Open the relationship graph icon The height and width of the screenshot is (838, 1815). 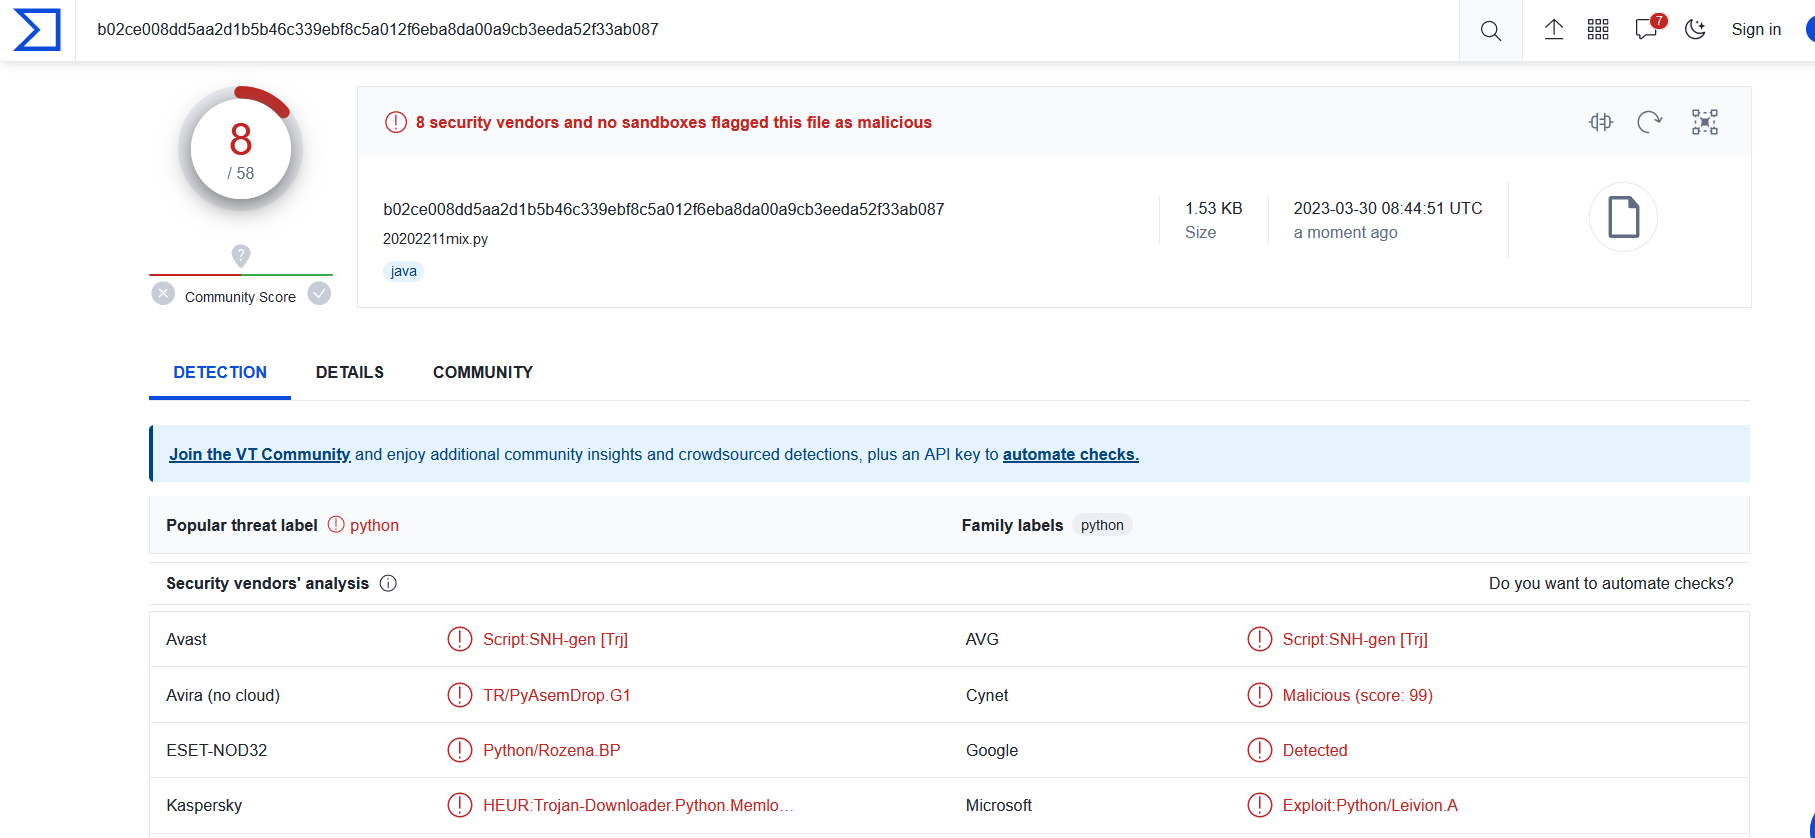pyautogui.click(x=1704, y=122)
